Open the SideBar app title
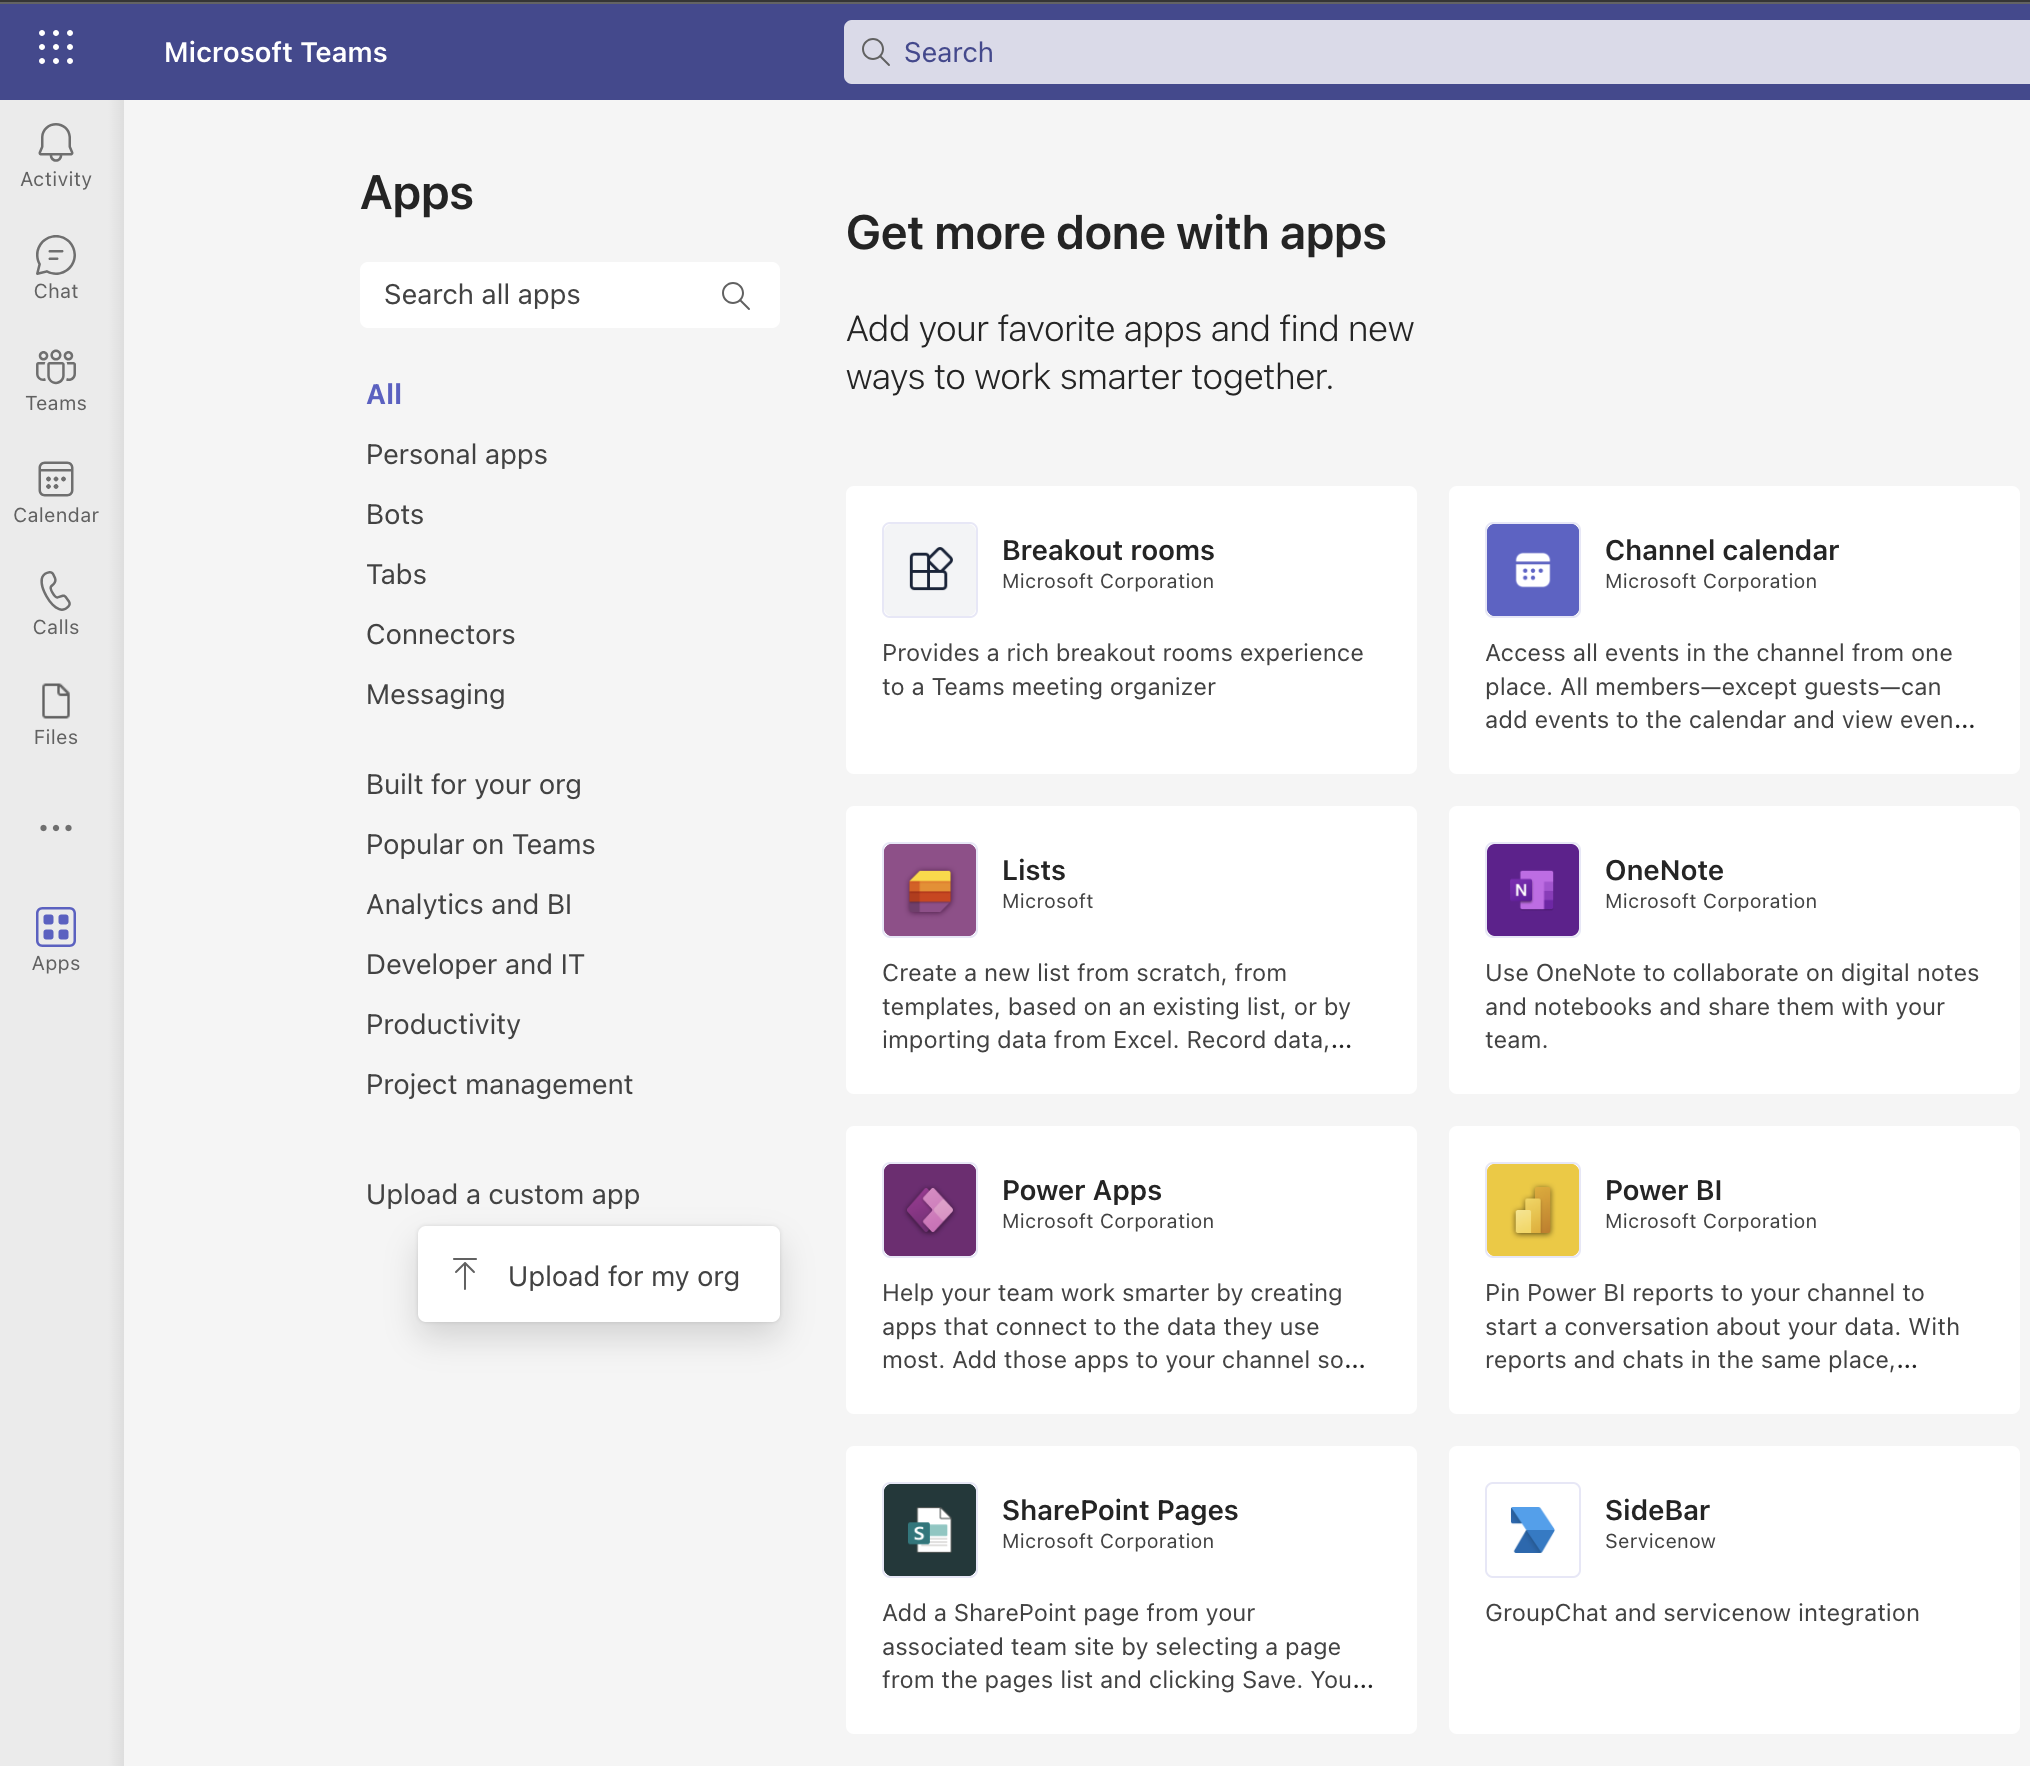This screenshot has height=1766, width=2030. coord(1657,1510)
